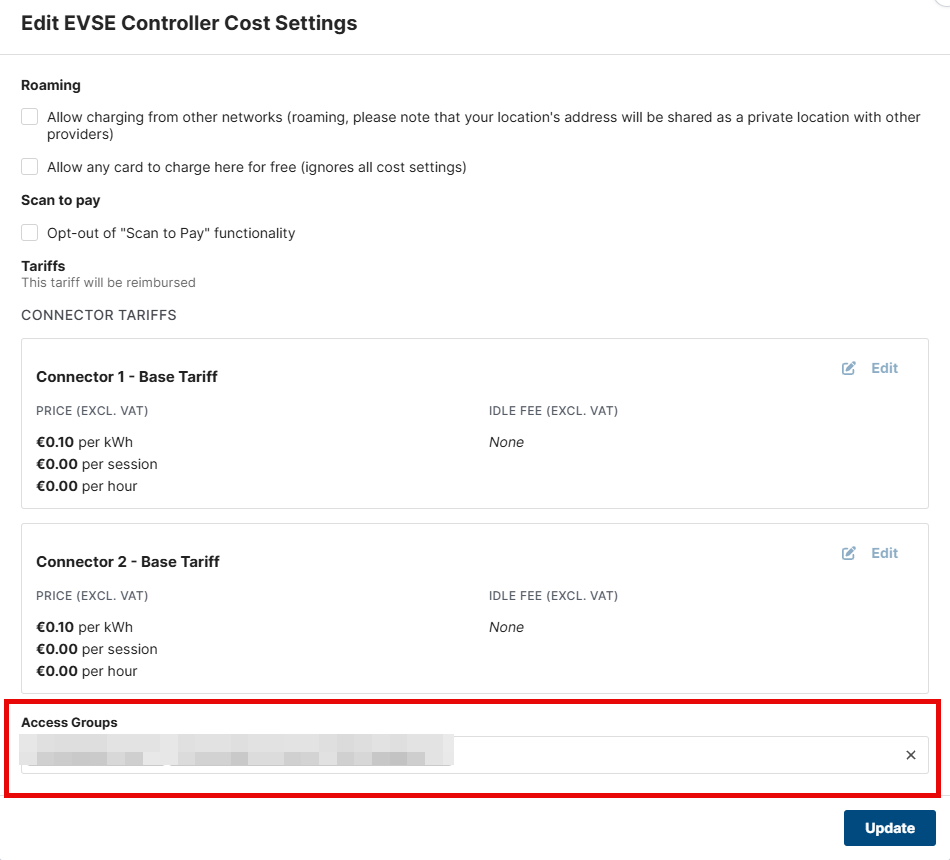Tick the allow any card to charge free checkbox
950x860 pixels.
[x=30, y=167]
